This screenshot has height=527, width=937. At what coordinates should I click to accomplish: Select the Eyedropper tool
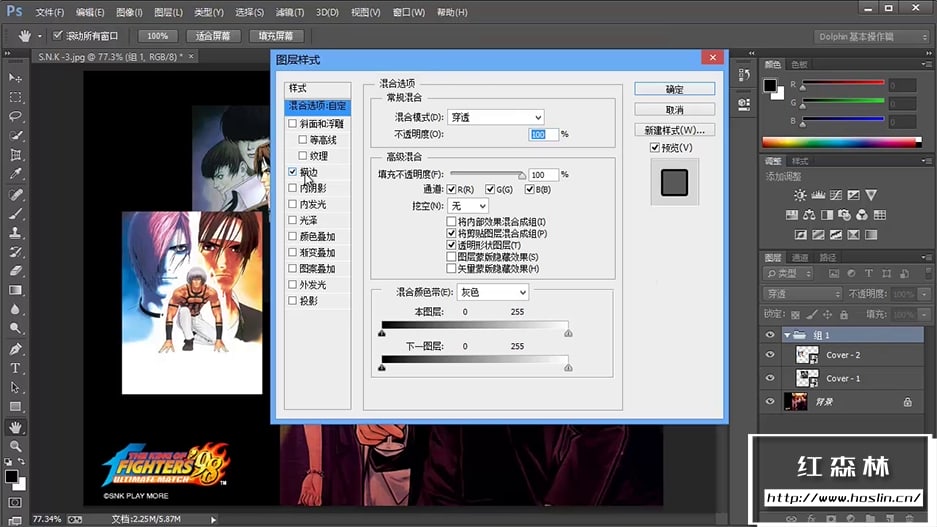tap(16, 174)
